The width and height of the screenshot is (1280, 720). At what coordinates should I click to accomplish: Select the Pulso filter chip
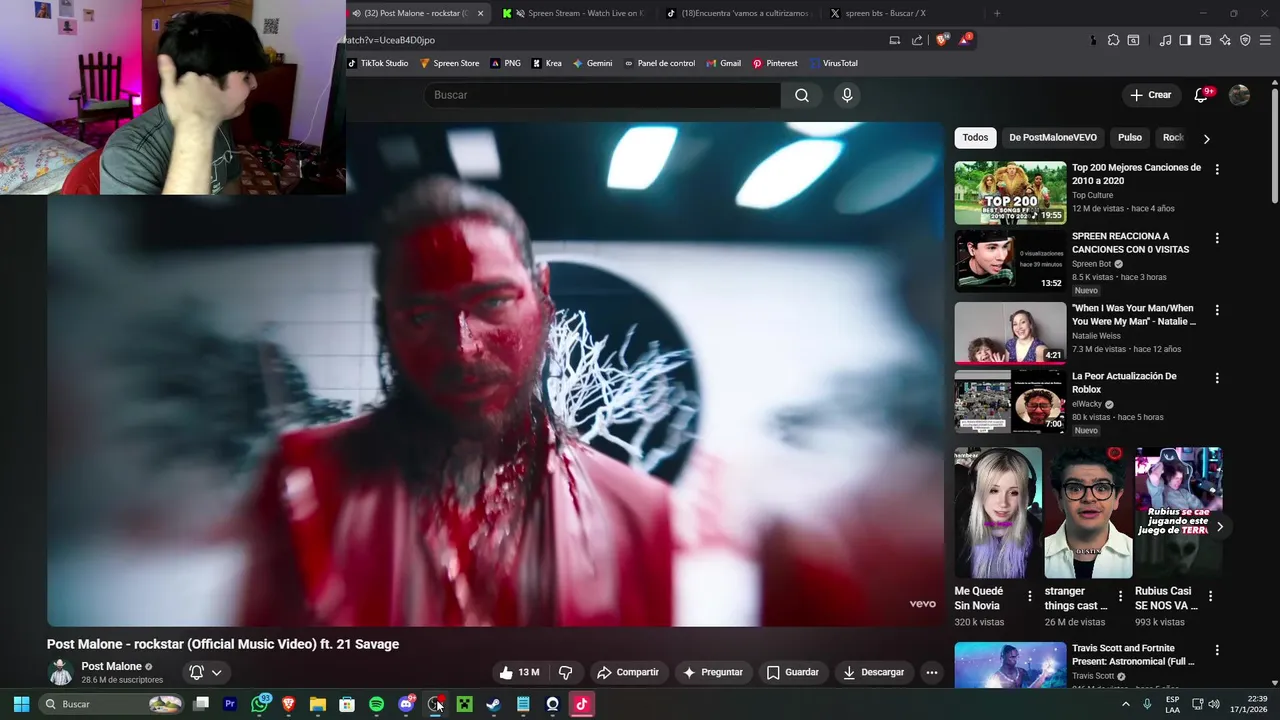pos(1129,138)
